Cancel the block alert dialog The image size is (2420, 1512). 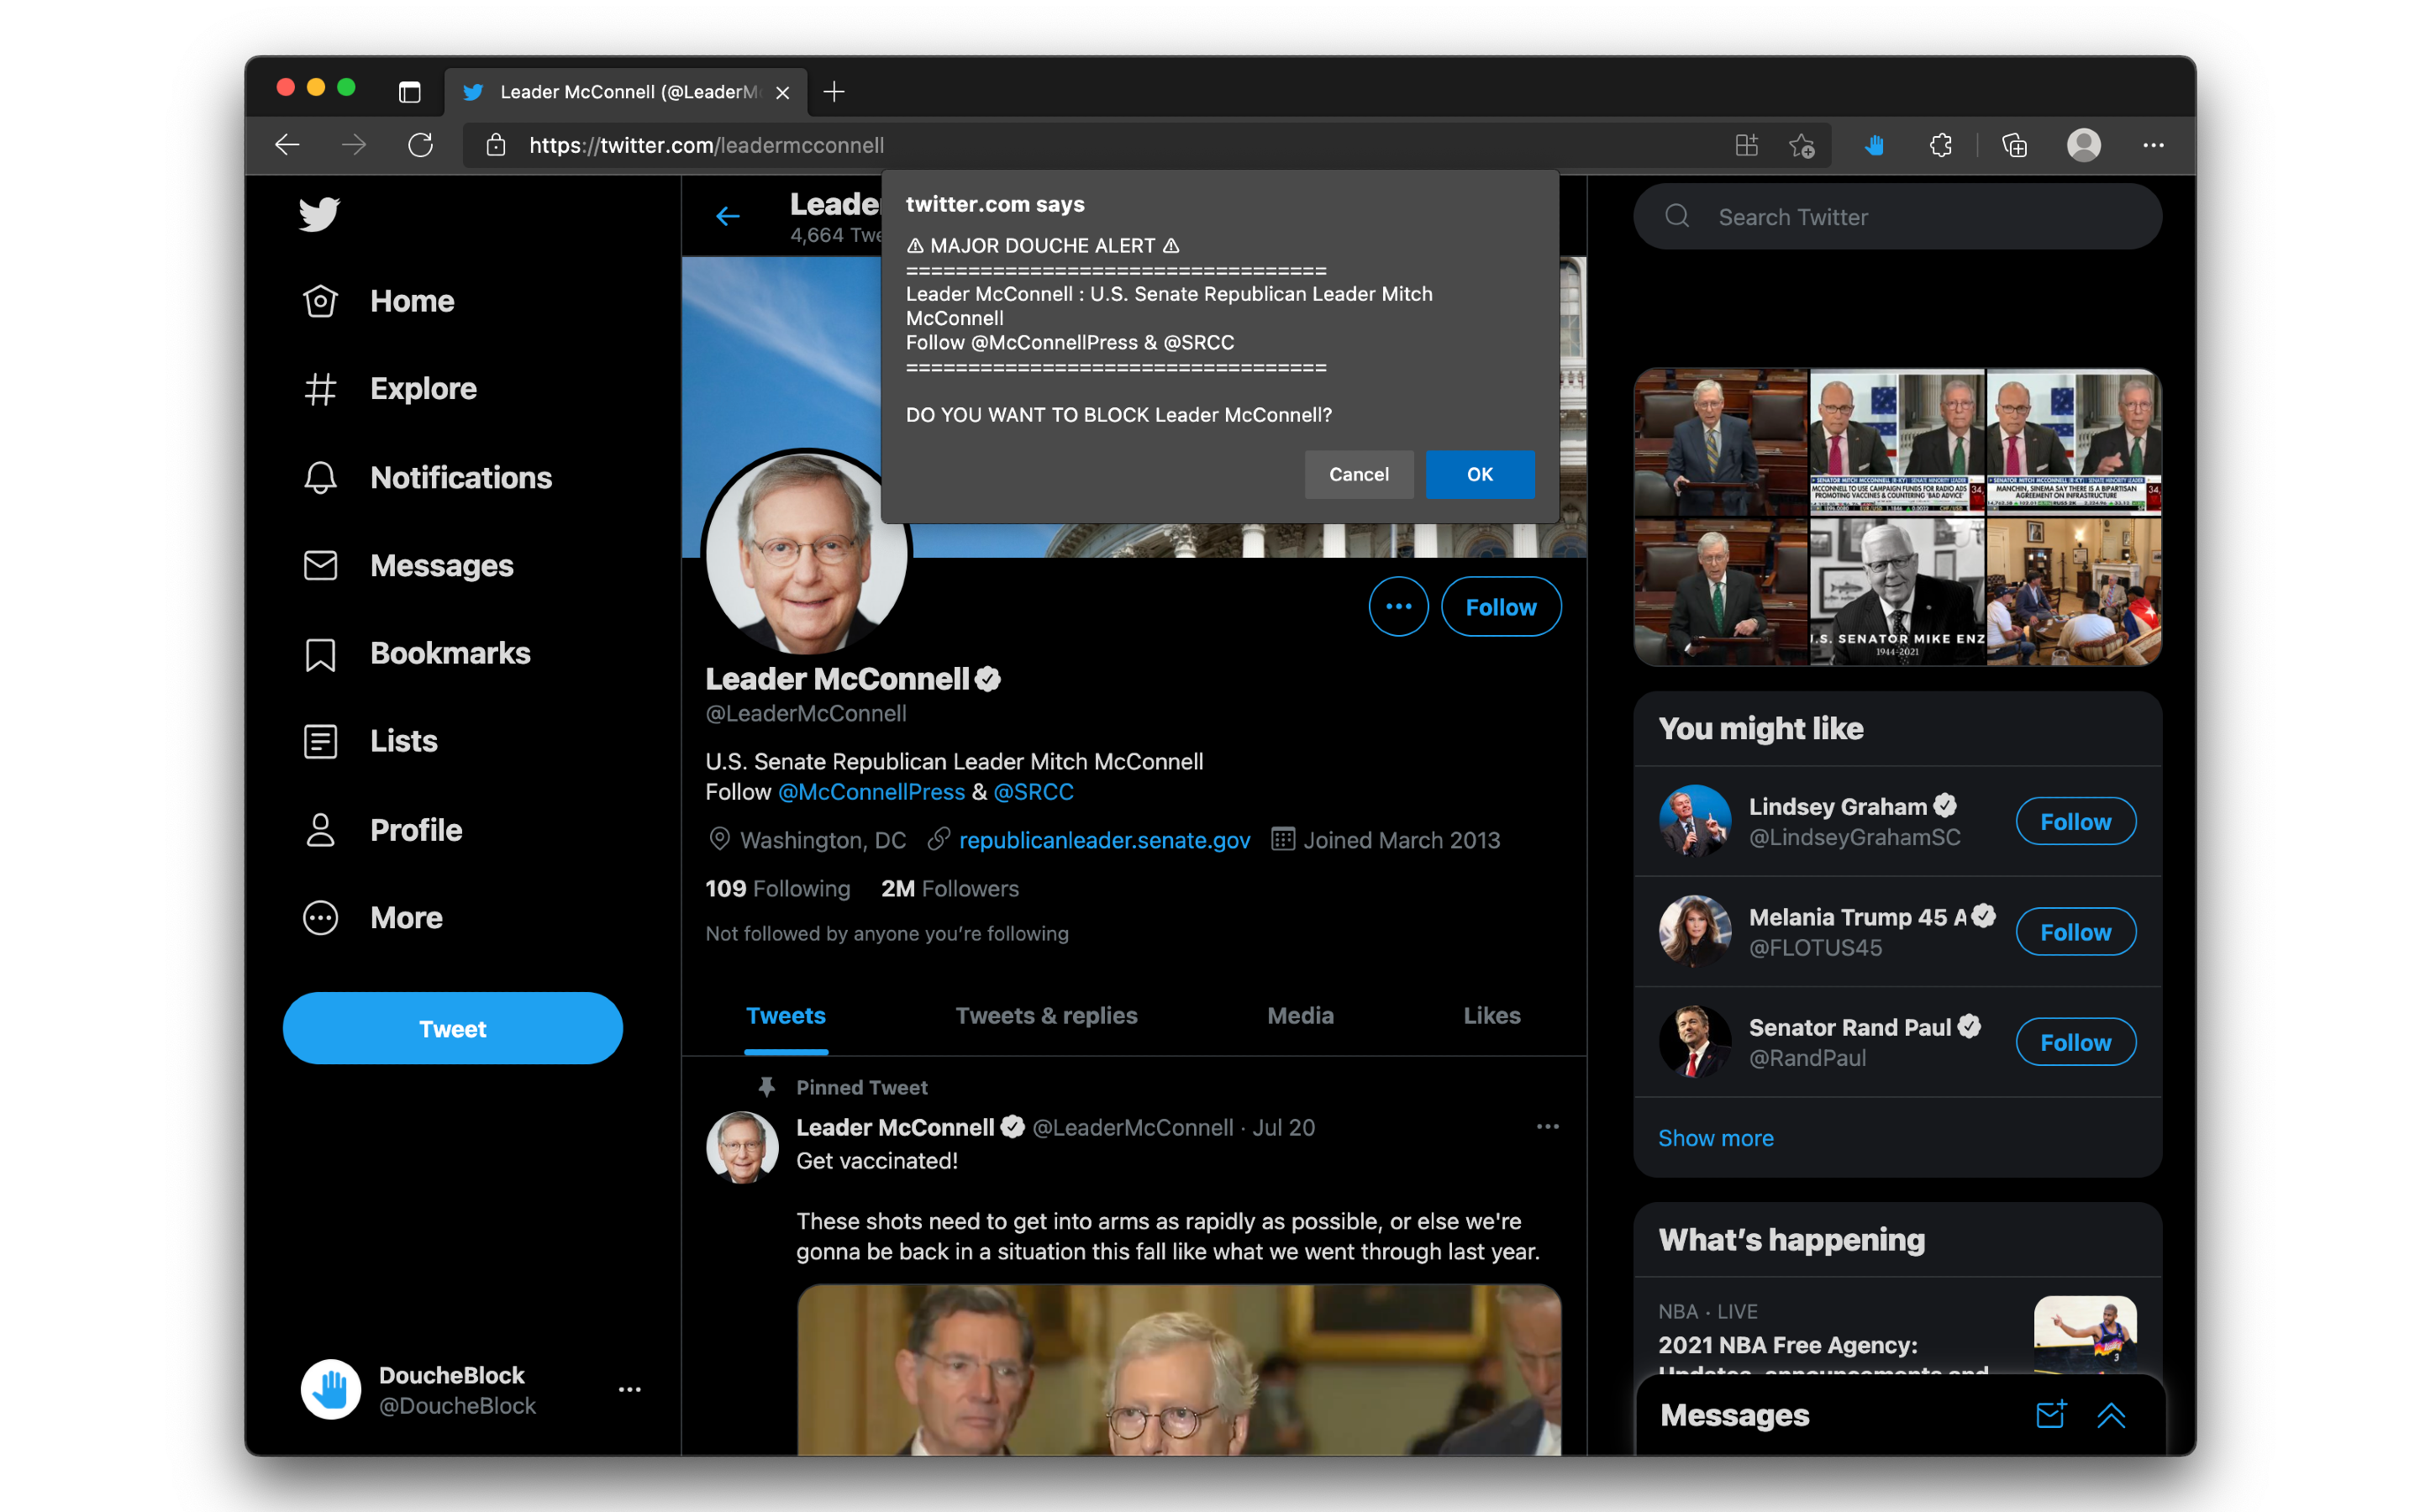coord(1358,475)
